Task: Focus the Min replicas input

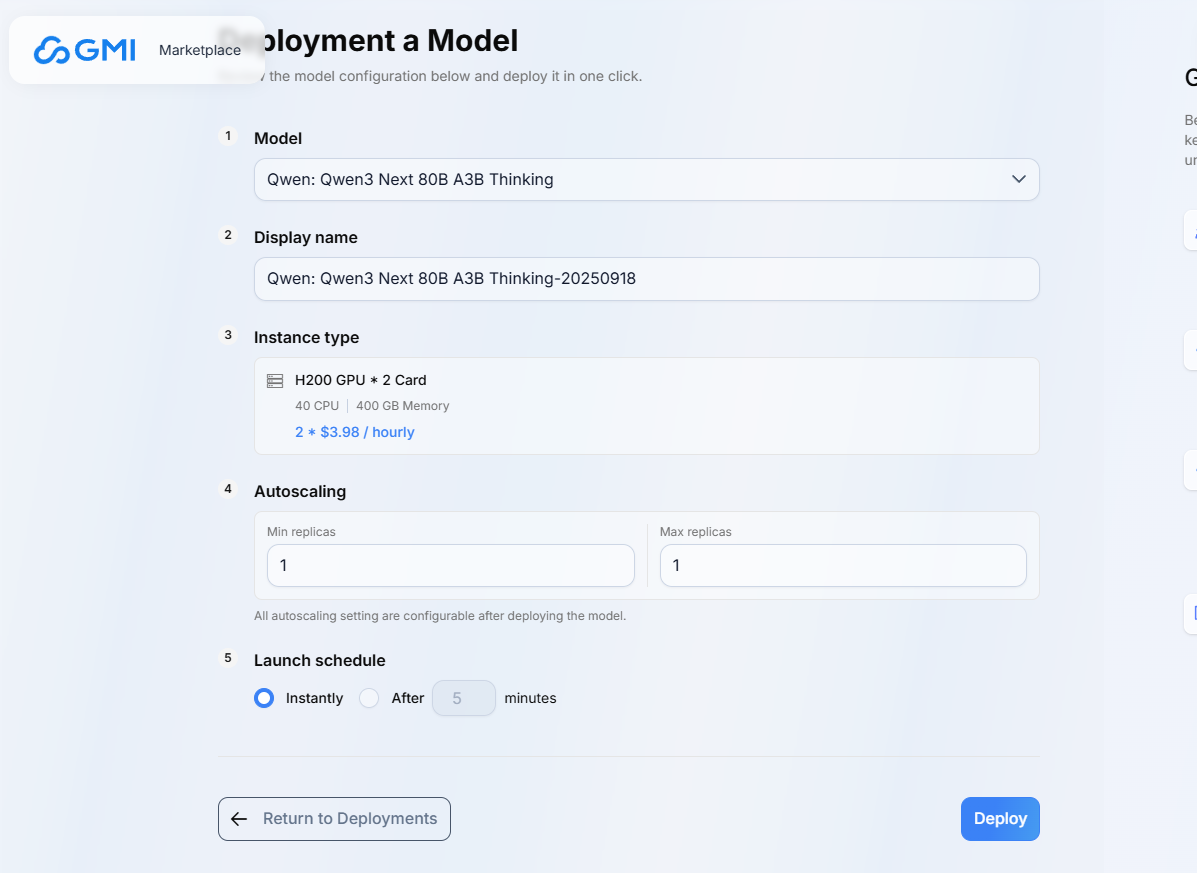Action: point(450,565)
